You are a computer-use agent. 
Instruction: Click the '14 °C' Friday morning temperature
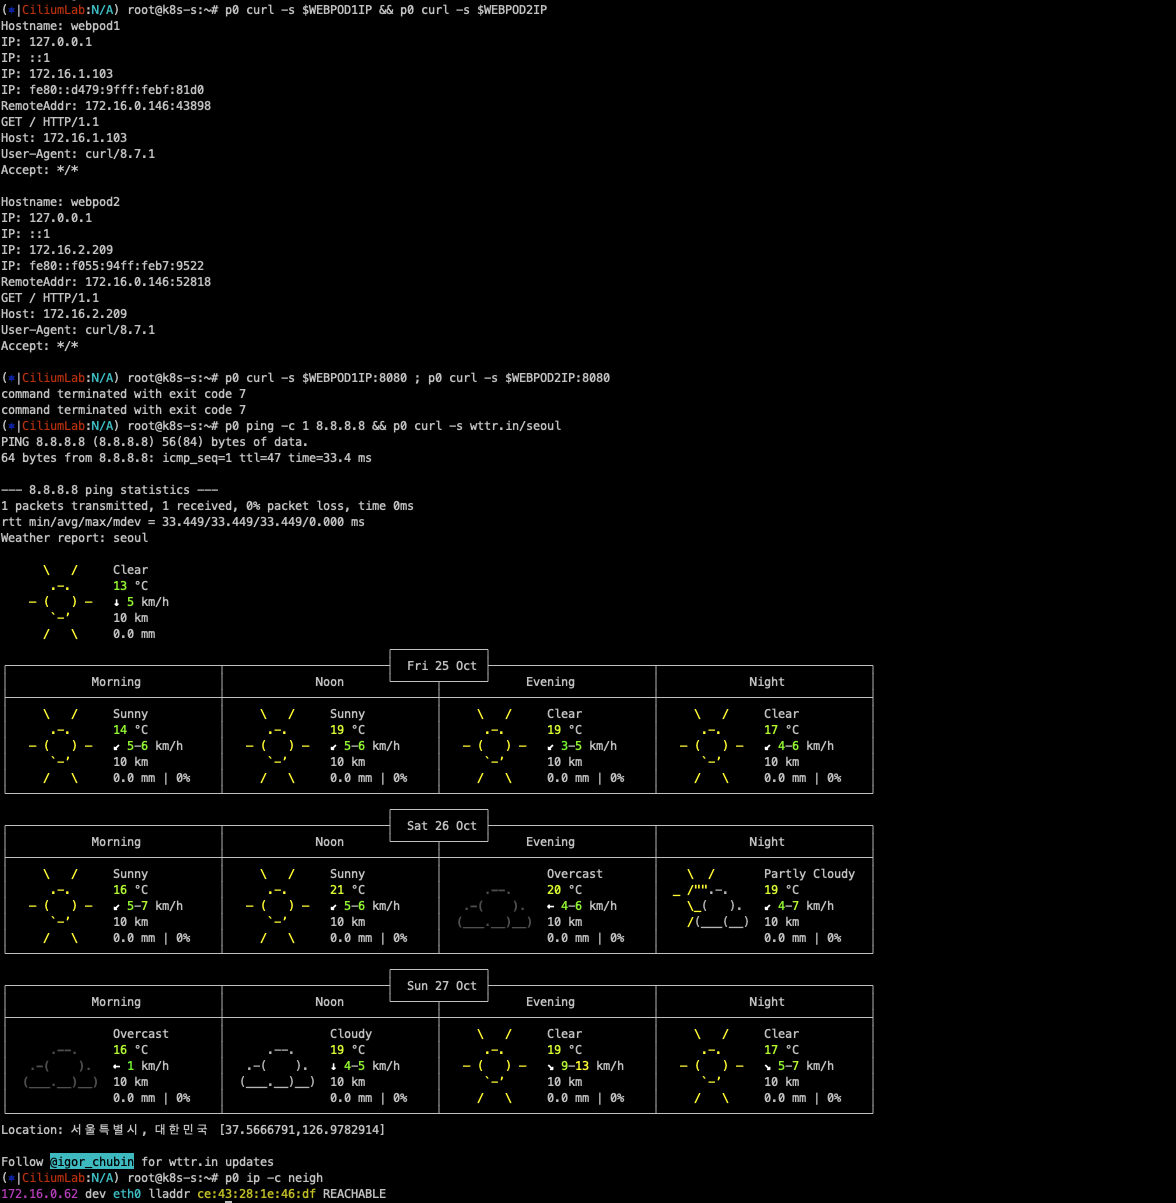(130, 730)
